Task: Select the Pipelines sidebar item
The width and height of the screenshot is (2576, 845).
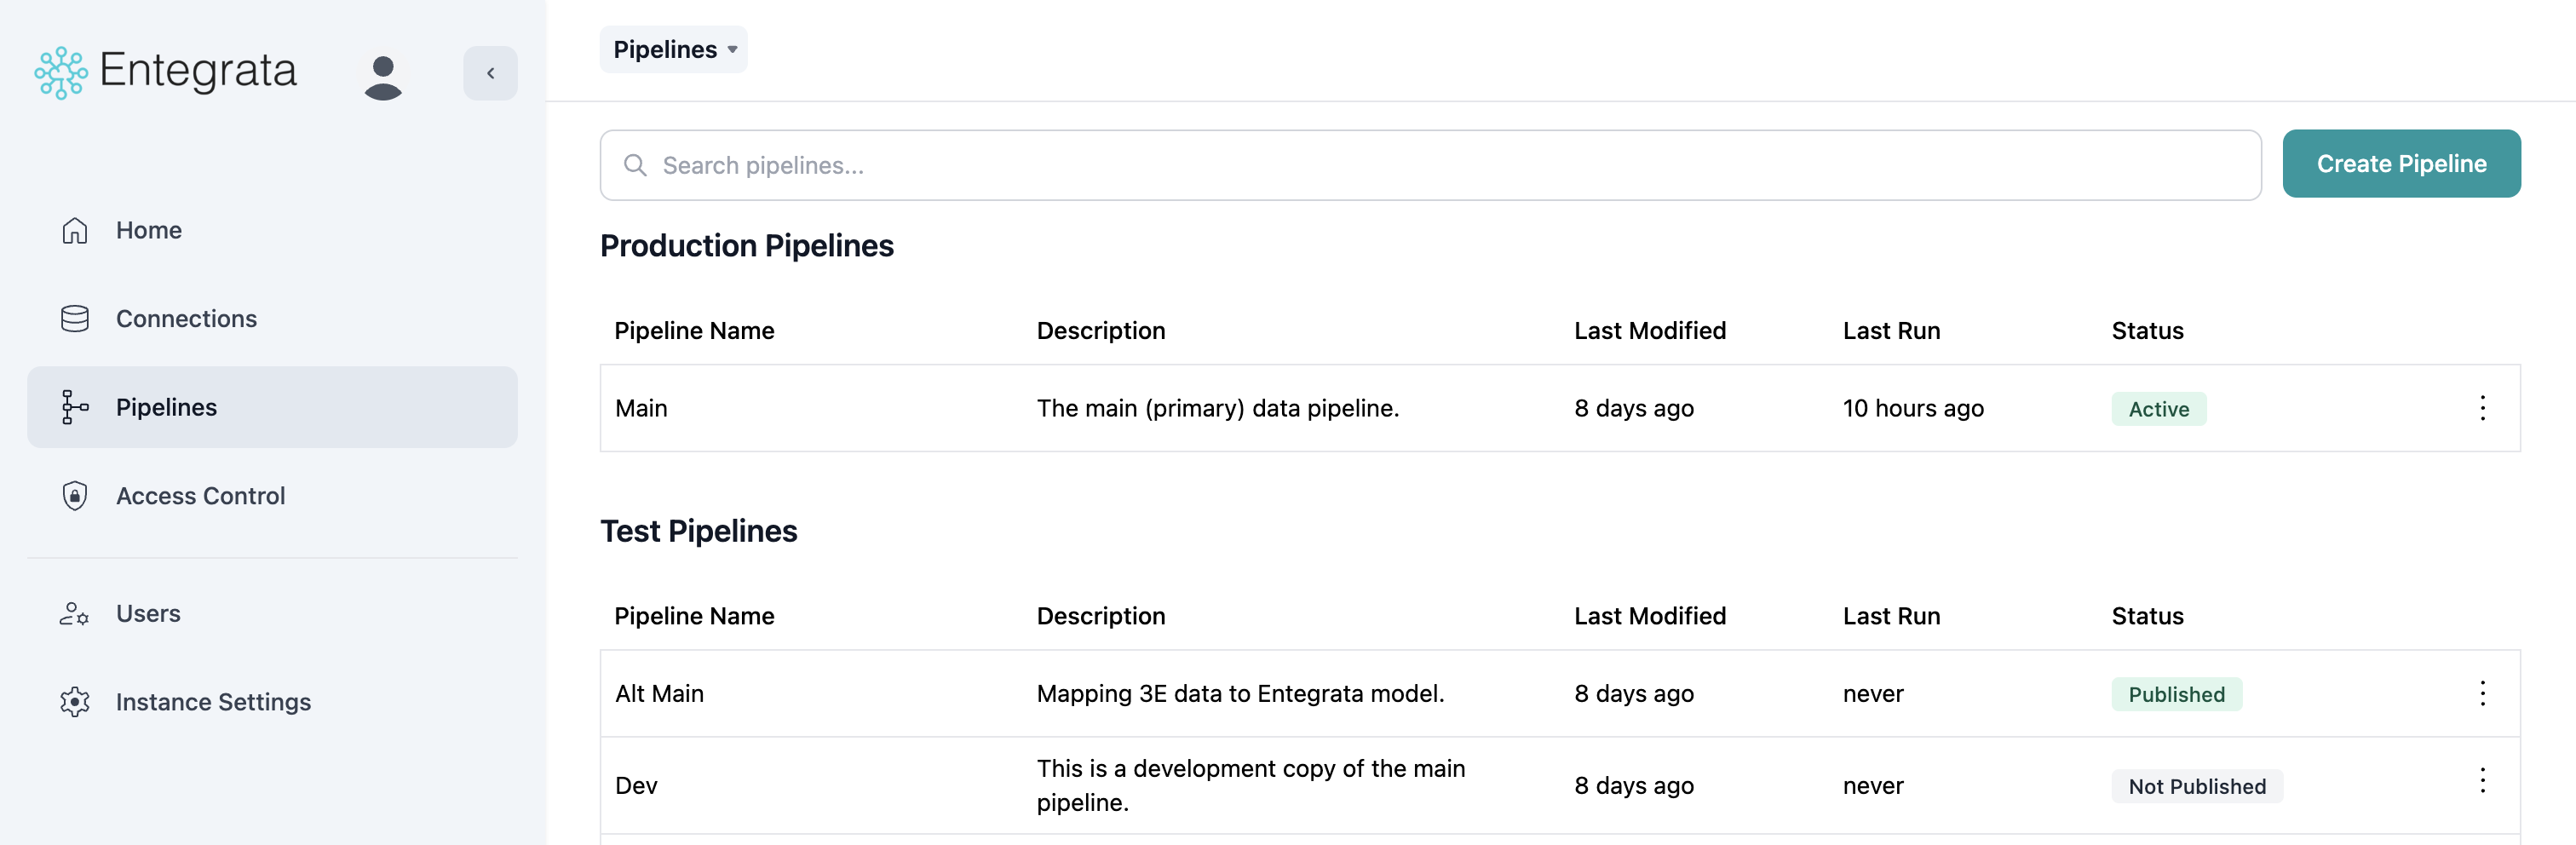Action: pyautogui.click(x=272, y=407)
